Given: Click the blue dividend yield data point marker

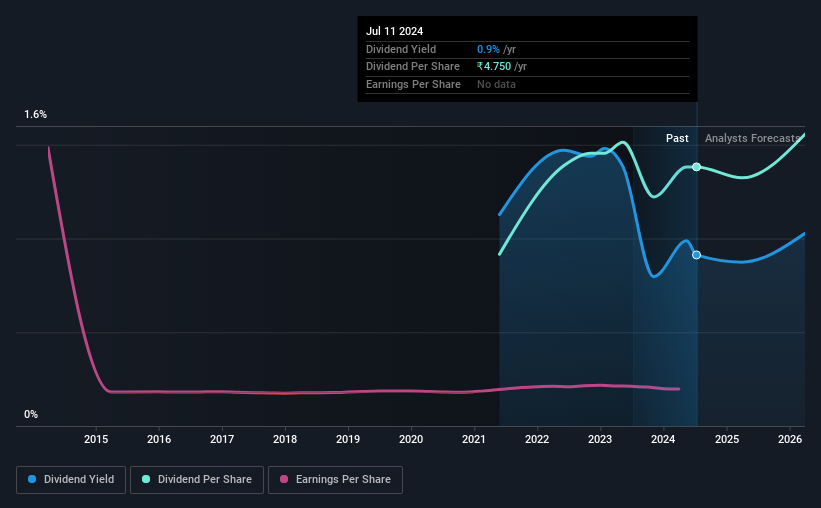Looking at the screenshot, I should [696, 255].
